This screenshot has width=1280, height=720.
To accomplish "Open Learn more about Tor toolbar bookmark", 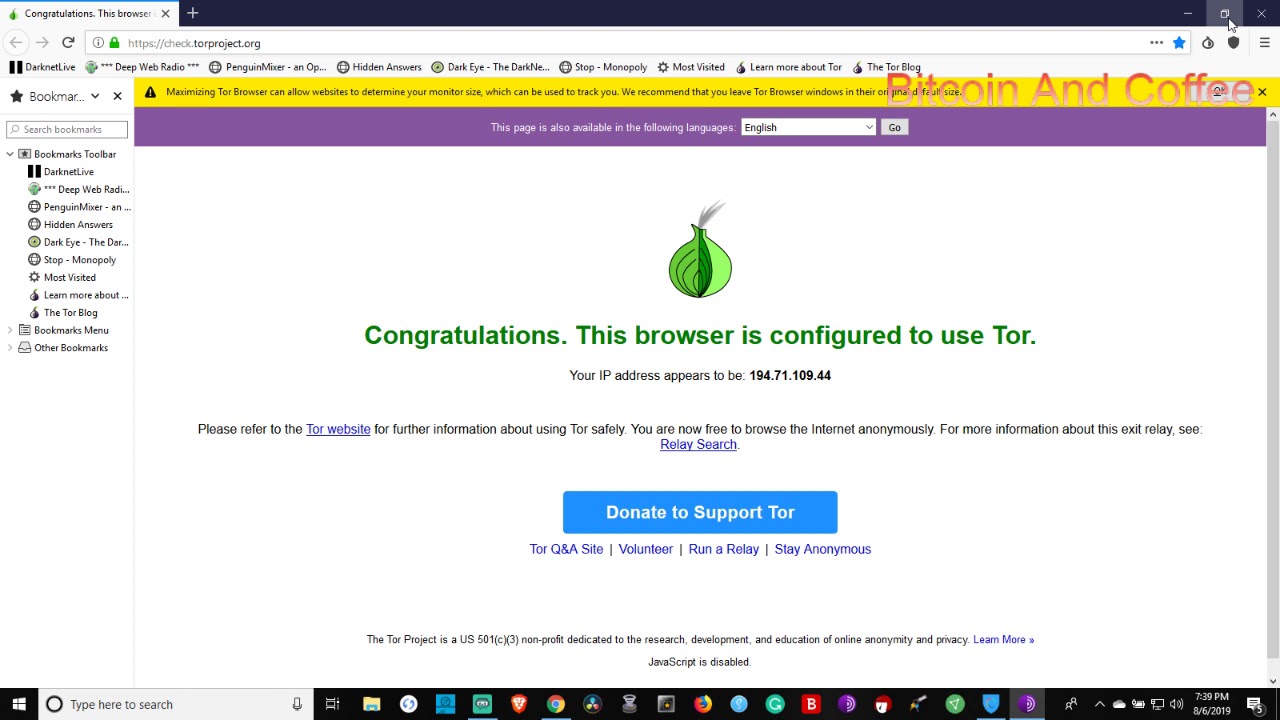I will pos(788,67).
